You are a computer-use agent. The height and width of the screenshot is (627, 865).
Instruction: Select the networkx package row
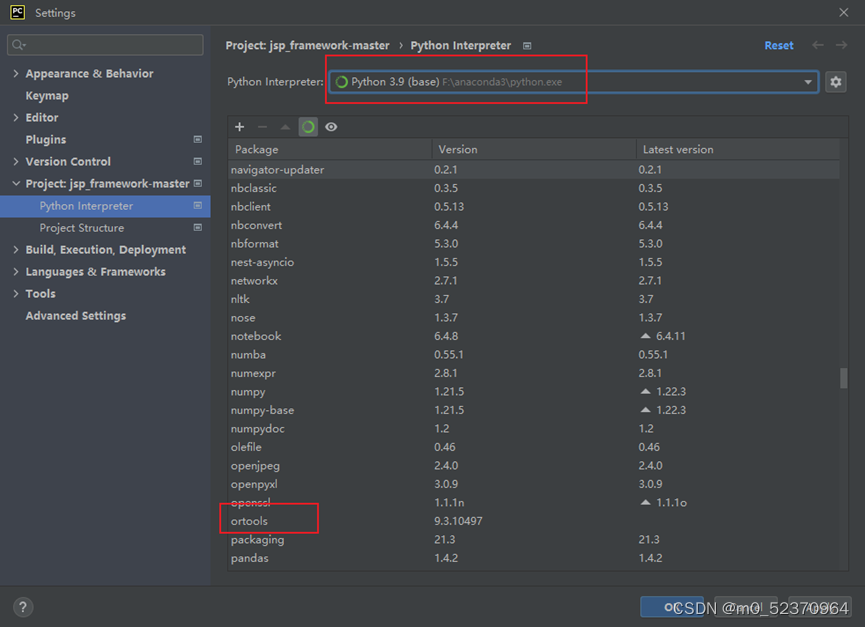tap(534, 281)
